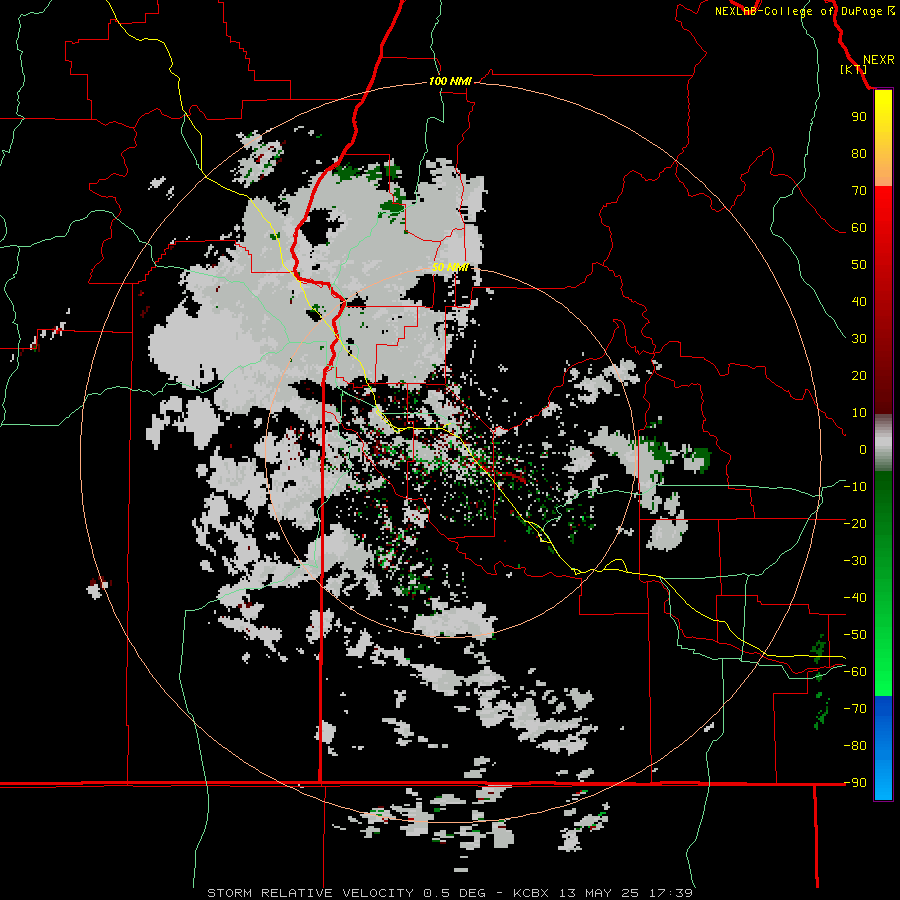
Task: Click the -90 value on velocity scale
Action: click(x=855, y=782)
